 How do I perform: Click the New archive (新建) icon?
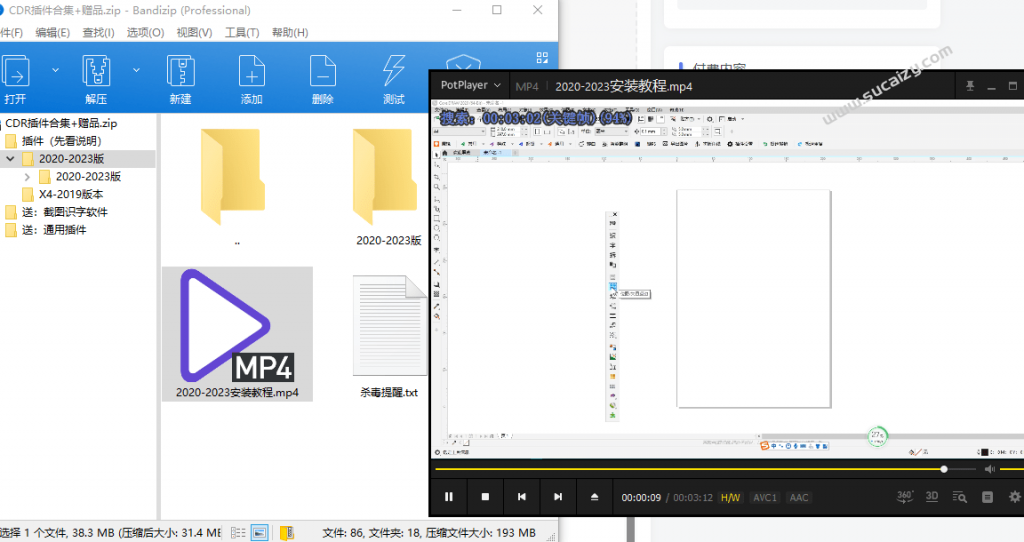tap(180, 74)
